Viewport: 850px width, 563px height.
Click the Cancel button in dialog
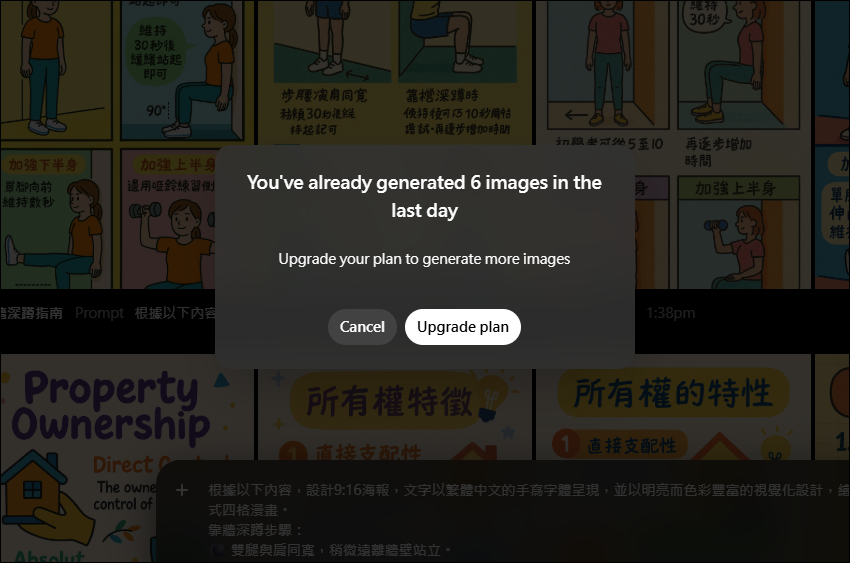362,327
